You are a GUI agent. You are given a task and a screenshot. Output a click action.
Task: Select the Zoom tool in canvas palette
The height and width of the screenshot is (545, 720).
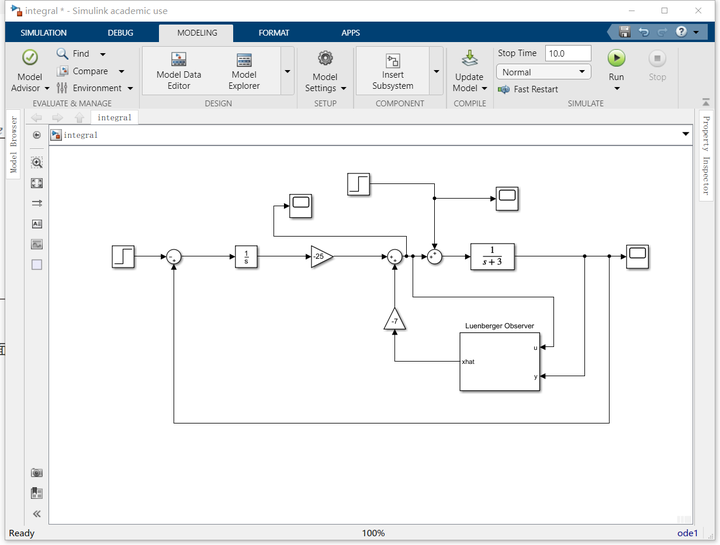point(37,163)
